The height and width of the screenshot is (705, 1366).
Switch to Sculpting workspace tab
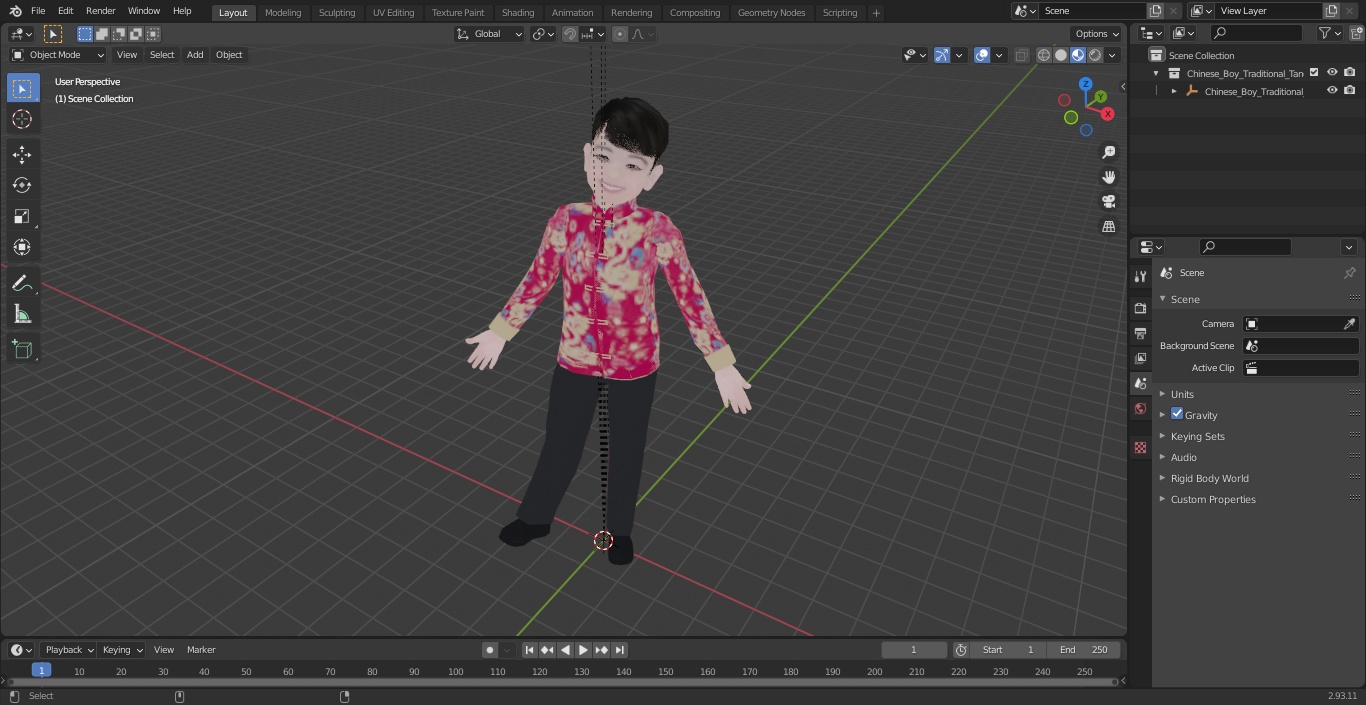337,13
